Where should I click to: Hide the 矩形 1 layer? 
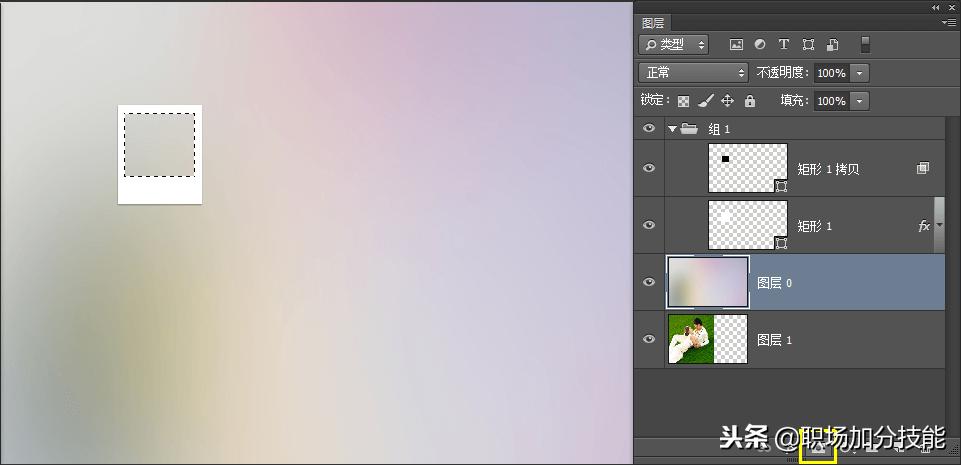(x=649, y=225)
